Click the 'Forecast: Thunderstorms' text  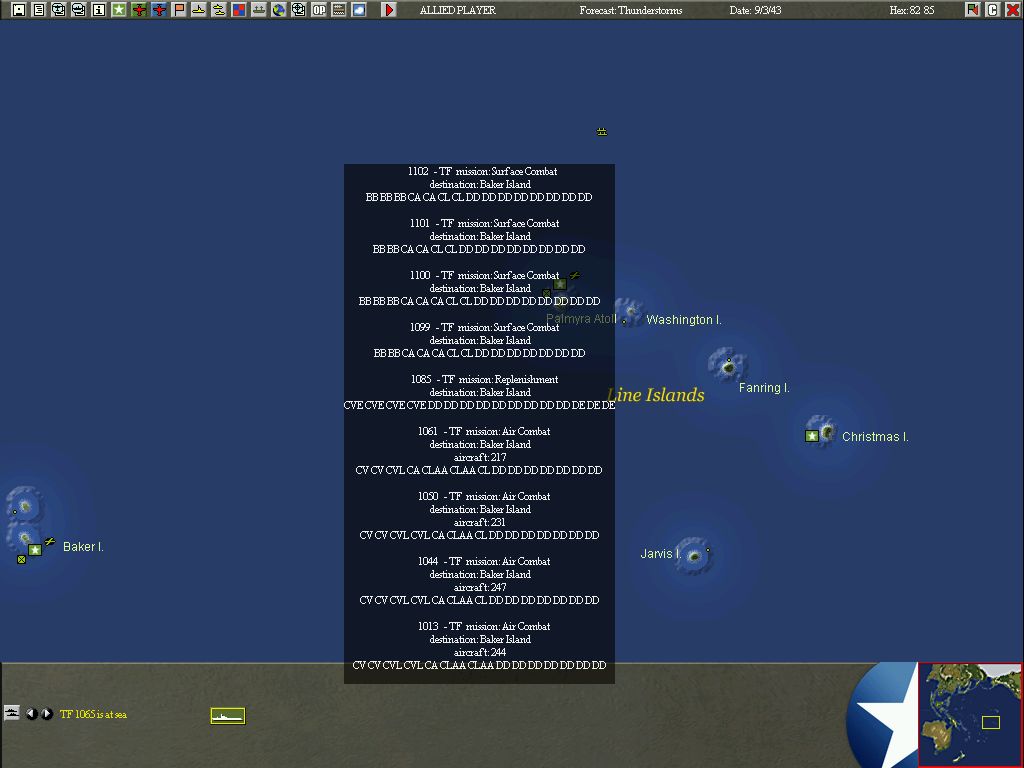631,10
